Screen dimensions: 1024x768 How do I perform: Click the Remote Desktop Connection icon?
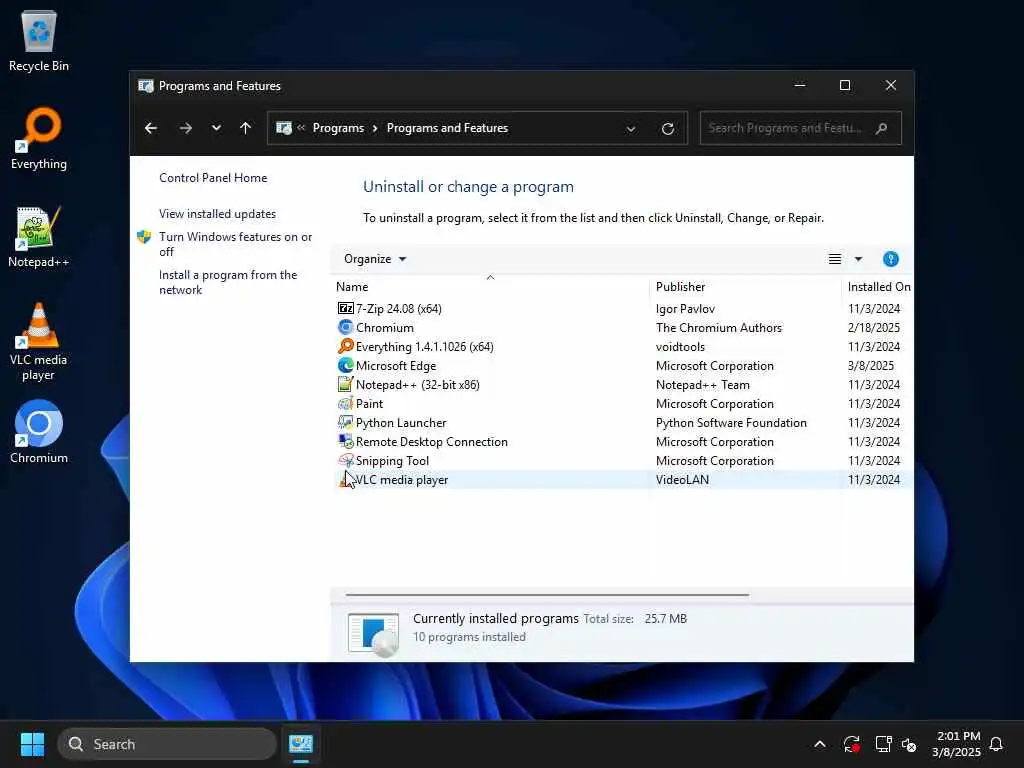(345, 441)
